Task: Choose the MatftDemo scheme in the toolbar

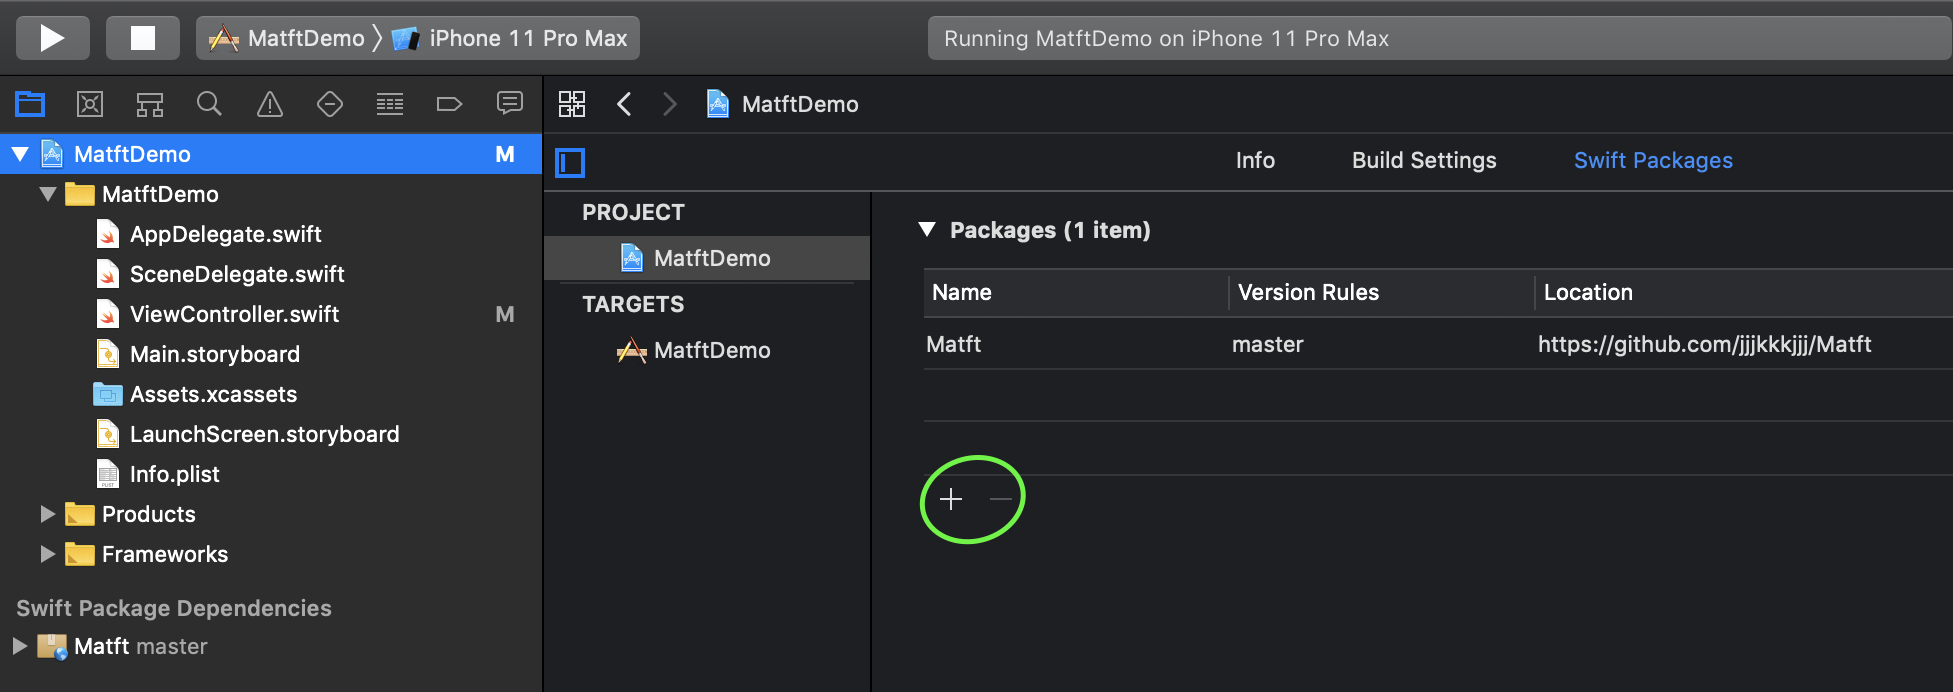Action: click(287, 38)
